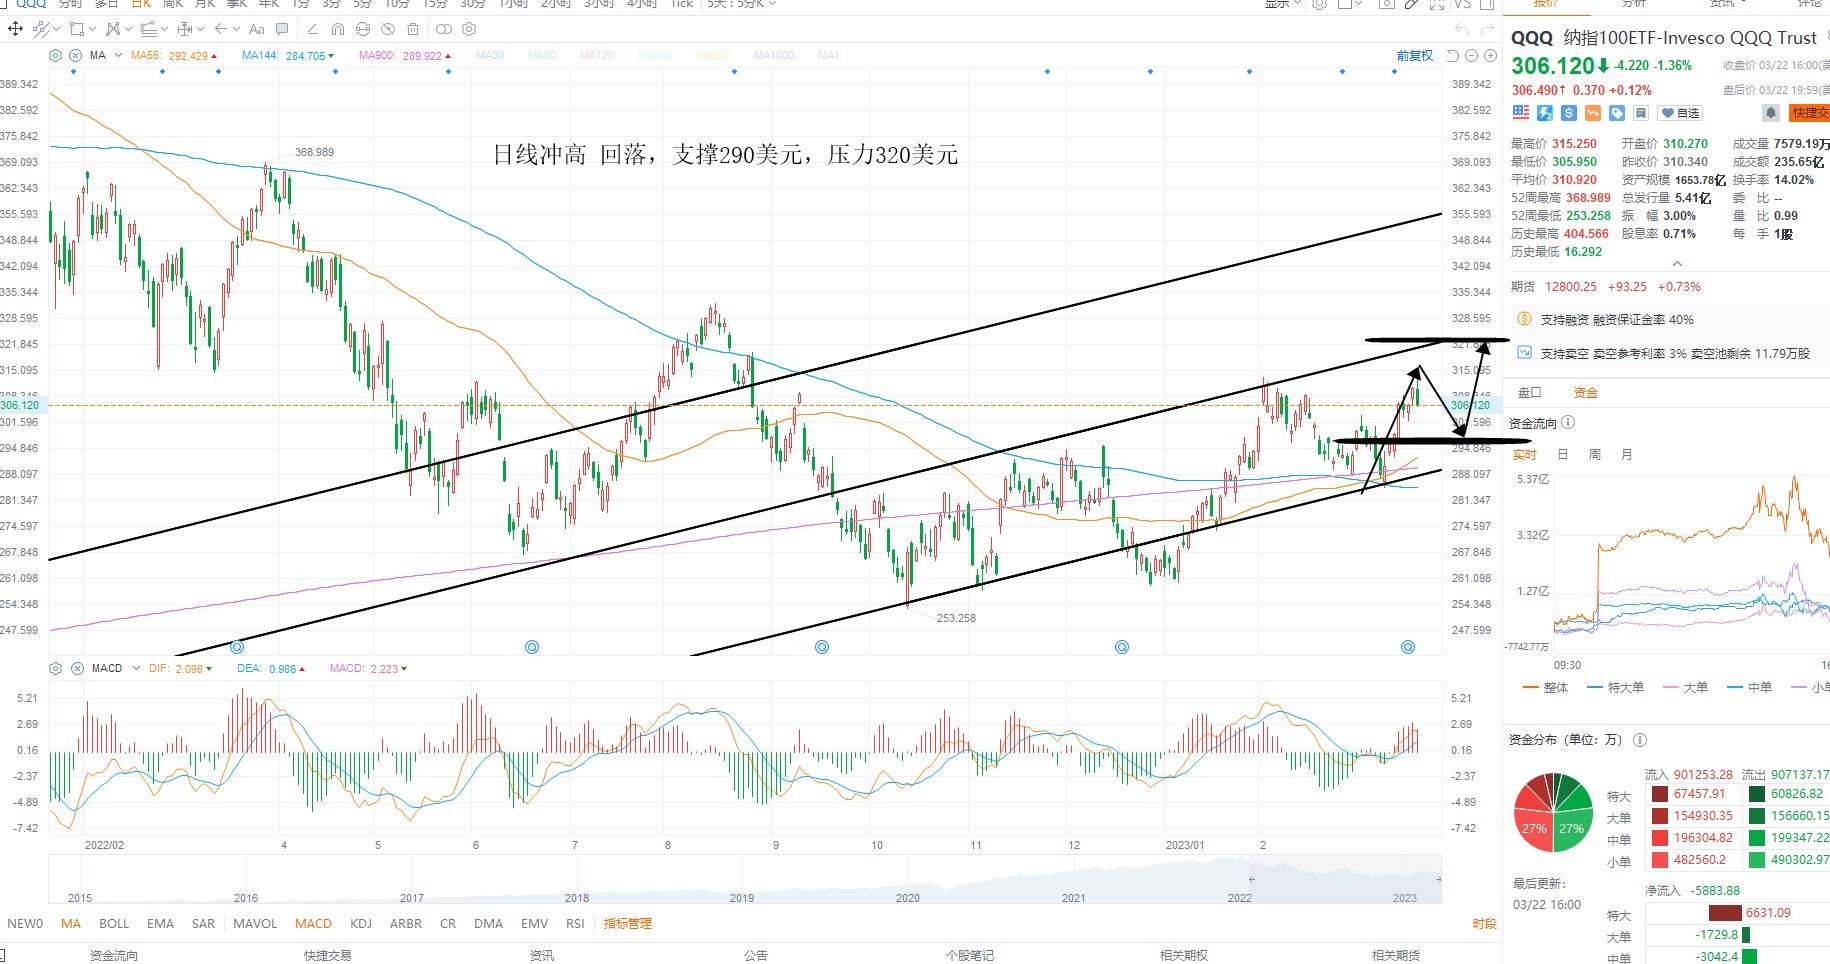The width and height of the screenshot is (1830, 964).
Task: Click the sync drawings icon
Action: click(363, 29)
